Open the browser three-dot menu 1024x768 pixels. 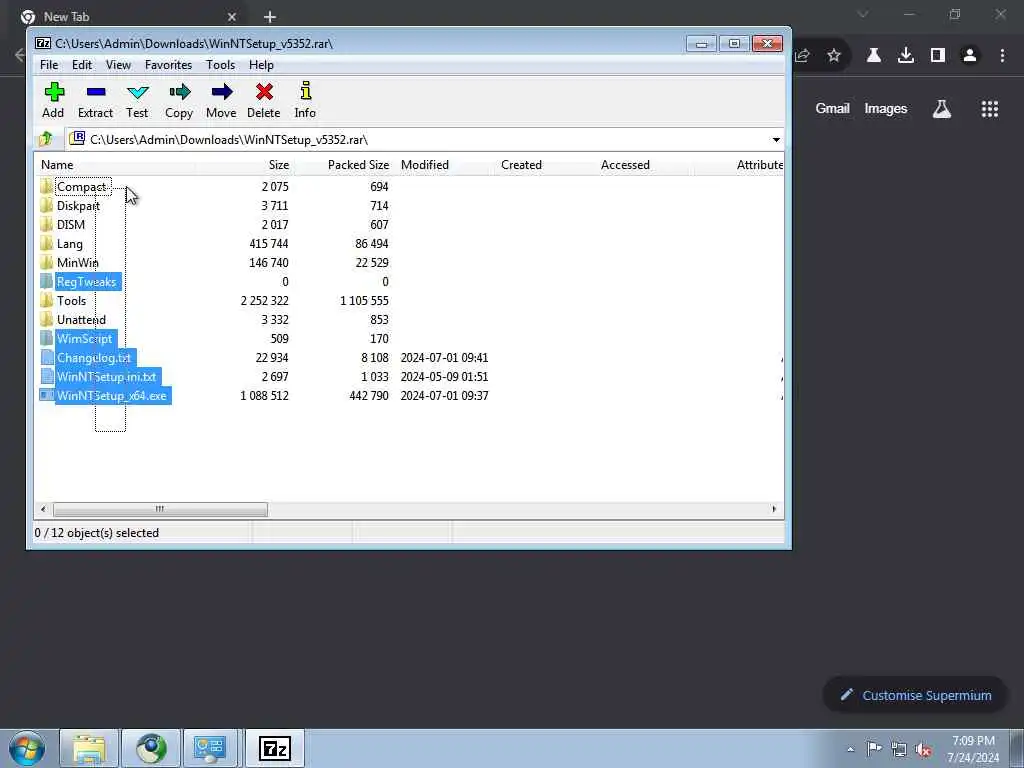click(x=1002, y=56)
